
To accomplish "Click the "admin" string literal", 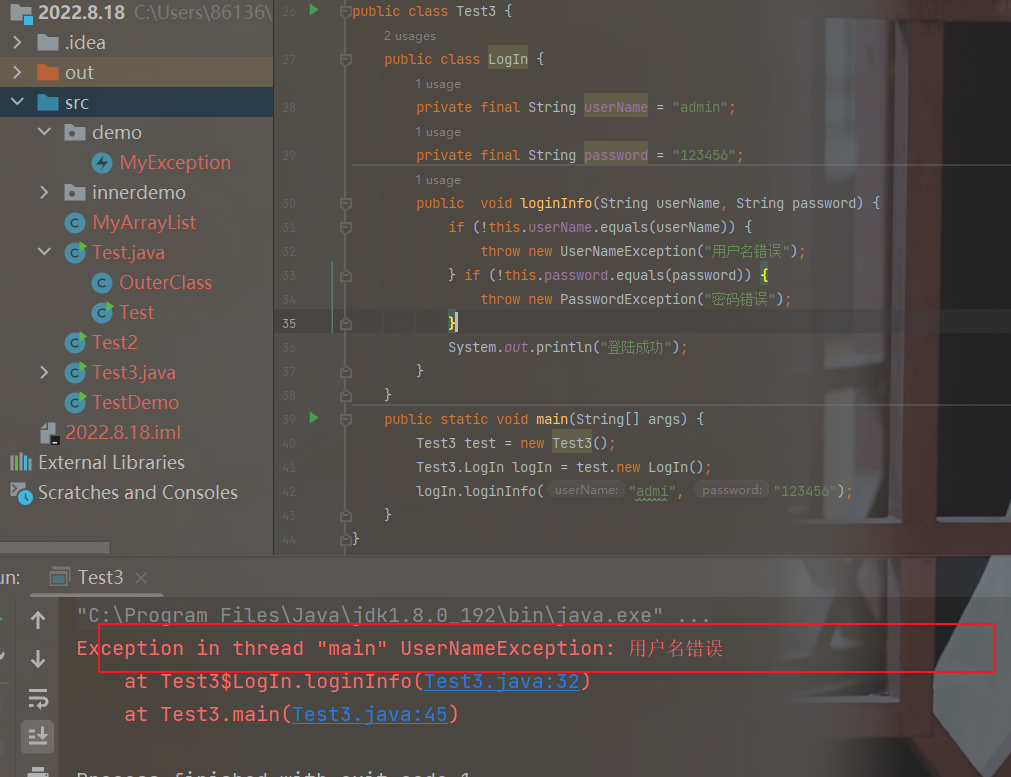I will [x=700, y=107].
